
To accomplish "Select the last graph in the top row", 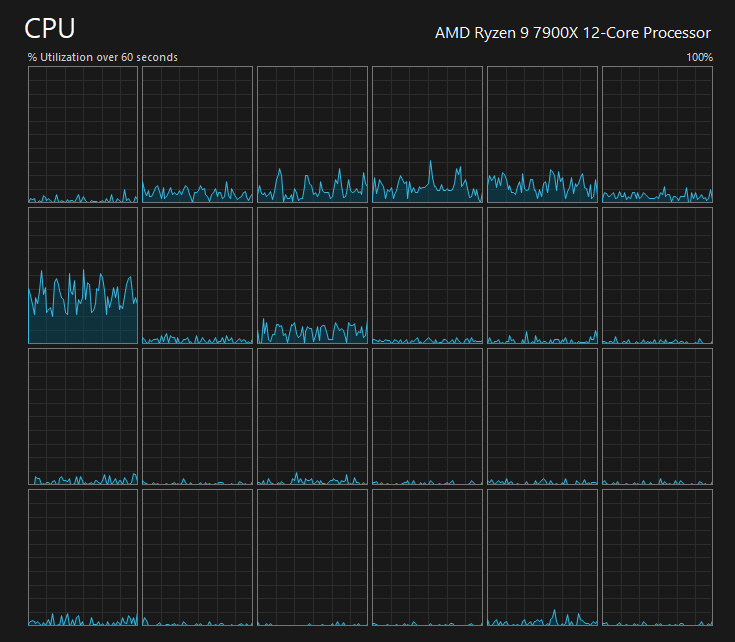I will tap(658, 134).
